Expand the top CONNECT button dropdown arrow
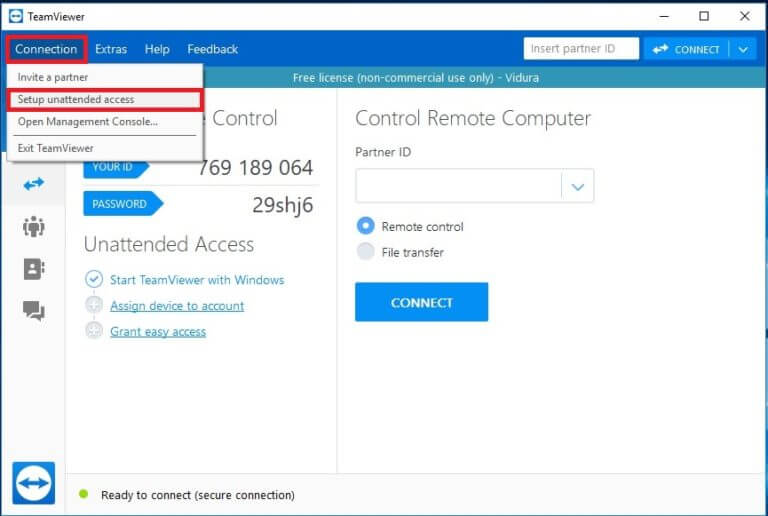The image size is (768, 516). pos(743,49)
